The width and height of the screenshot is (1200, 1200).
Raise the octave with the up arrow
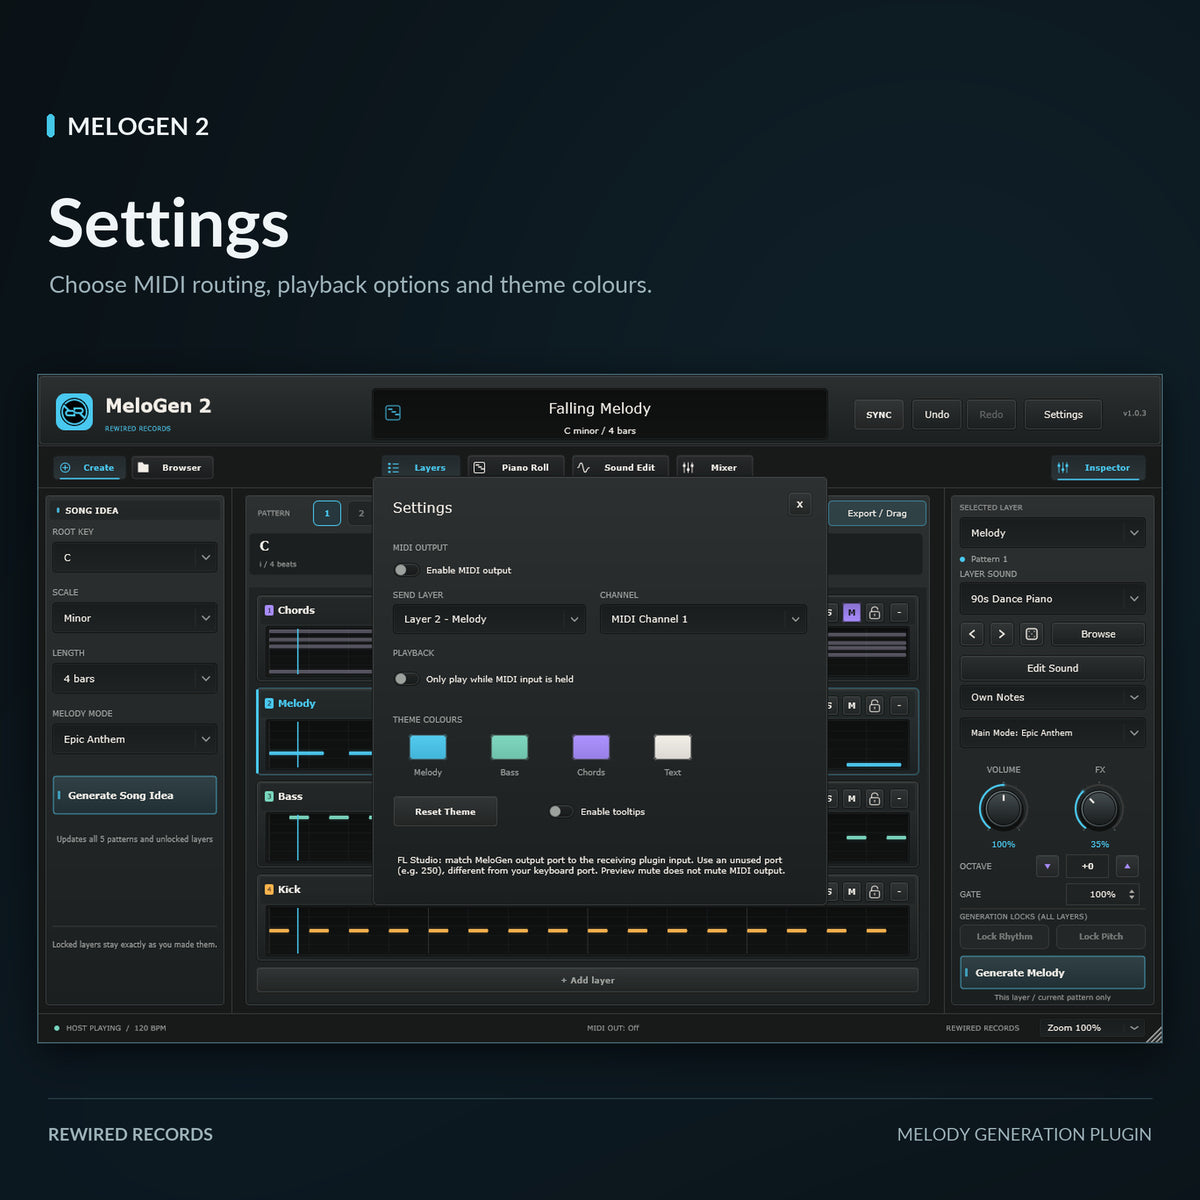[x=1127, y=866]
